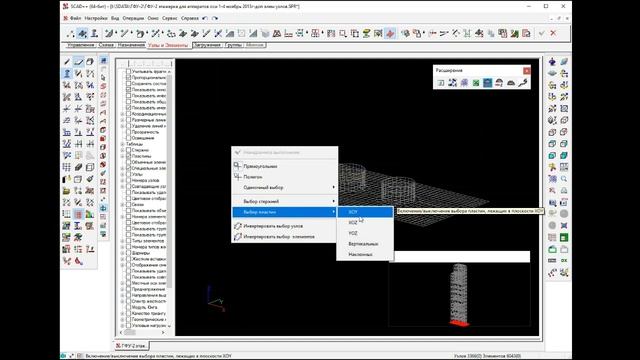The width and height of the screenshot is (640, 360).
Task: Choose Прямоугольник selection mode
Action: click(284, 166)
